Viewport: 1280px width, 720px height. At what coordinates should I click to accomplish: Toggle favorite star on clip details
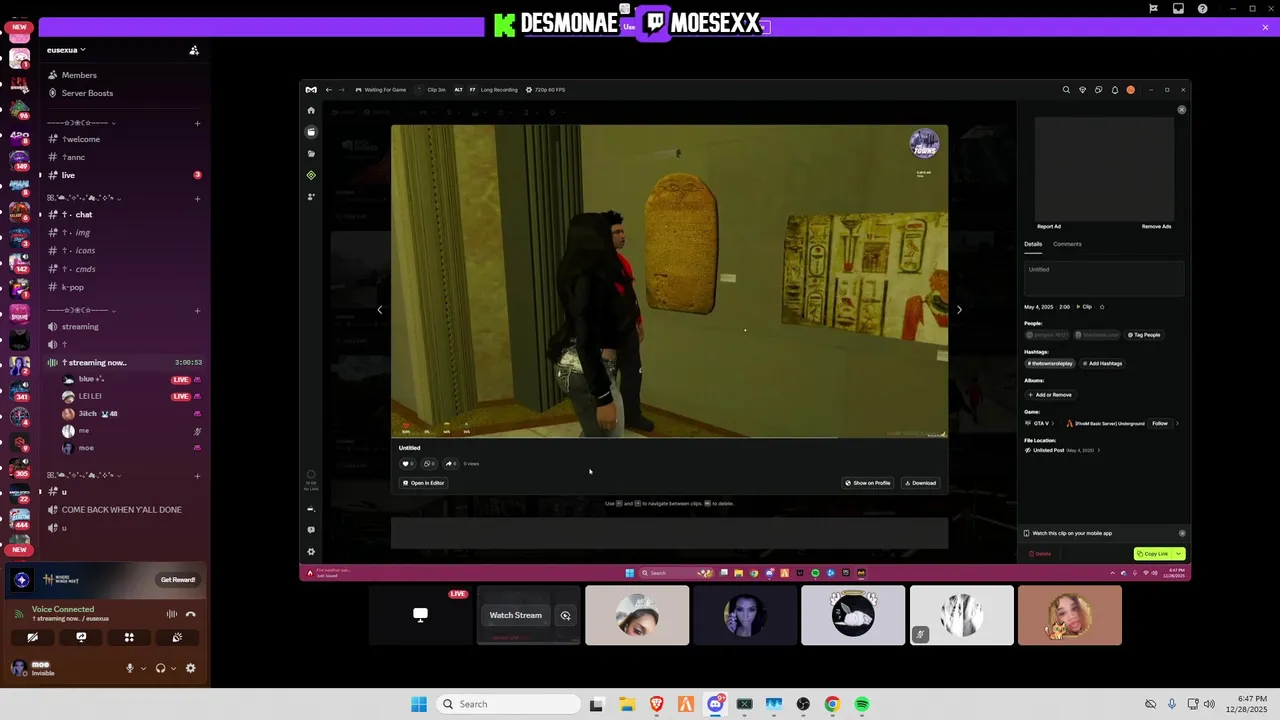pos(1102,307)
